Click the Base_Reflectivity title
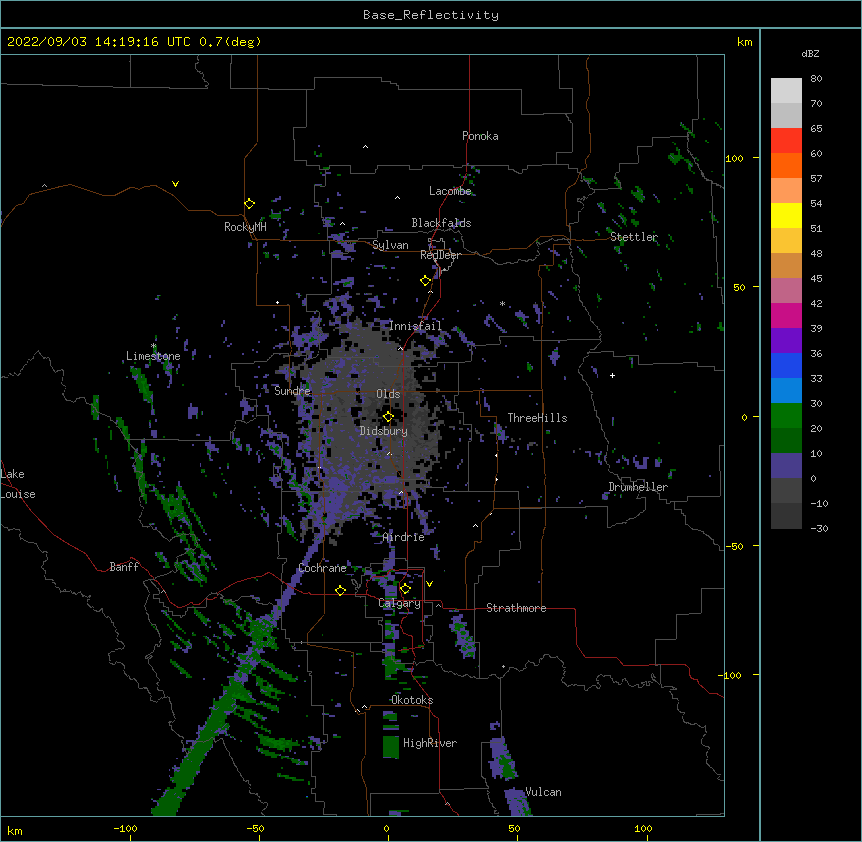The image size is (862, 842). click(x=431, y=15)
